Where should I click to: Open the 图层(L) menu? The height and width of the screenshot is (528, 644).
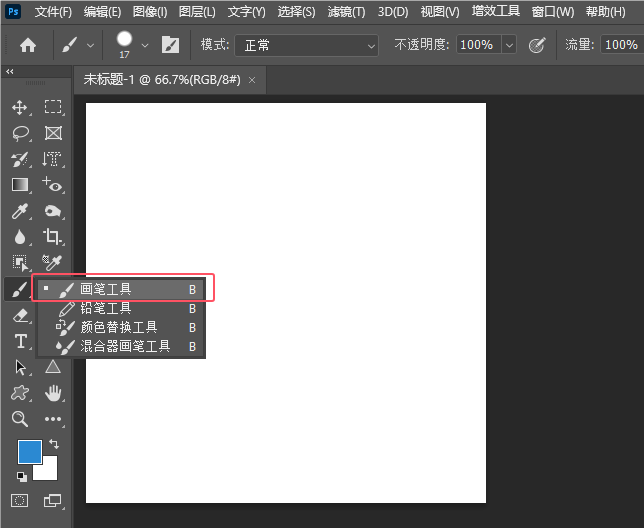click(x=197, y=12)
